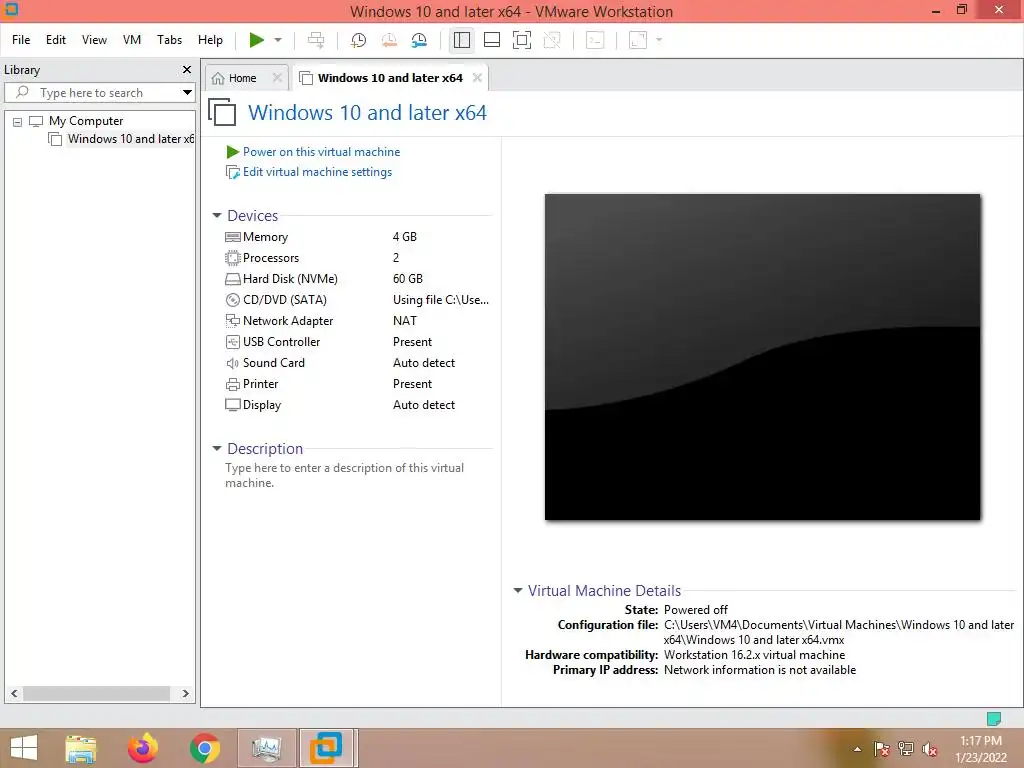The width and height of the screenshot is (1024, 768).
Task: Open the Edit menu
Action: coord(56,40)
